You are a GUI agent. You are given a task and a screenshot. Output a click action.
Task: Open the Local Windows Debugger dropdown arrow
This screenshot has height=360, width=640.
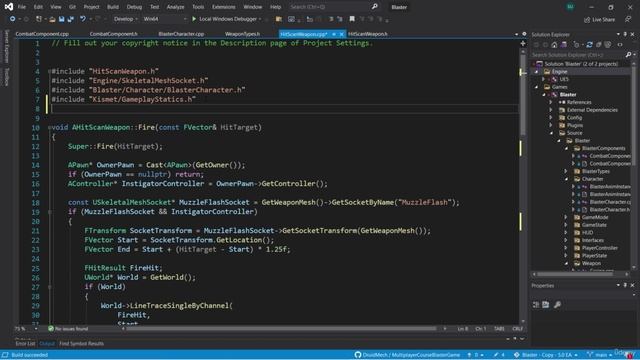pyautogui.click(x=260, y=19)
